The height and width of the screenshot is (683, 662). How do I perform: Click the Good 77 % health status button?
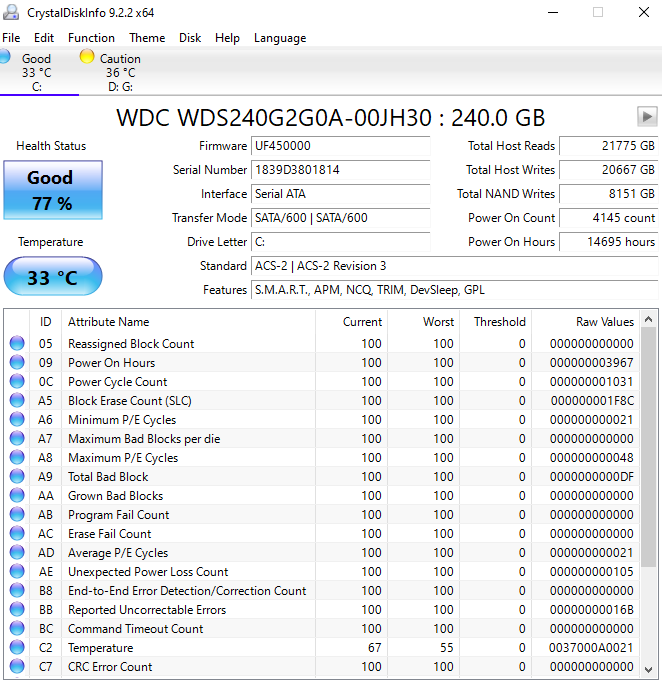pyautogui.click(x=53, y=190)
